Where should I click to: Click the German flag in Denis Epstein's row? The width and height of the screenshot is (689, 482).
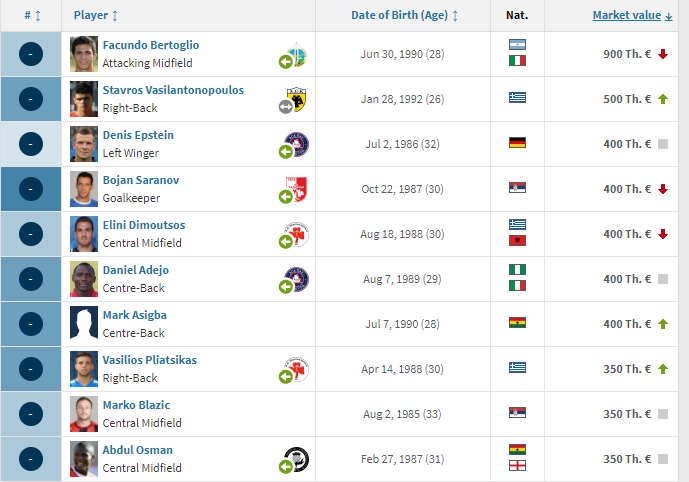point(517,143)
